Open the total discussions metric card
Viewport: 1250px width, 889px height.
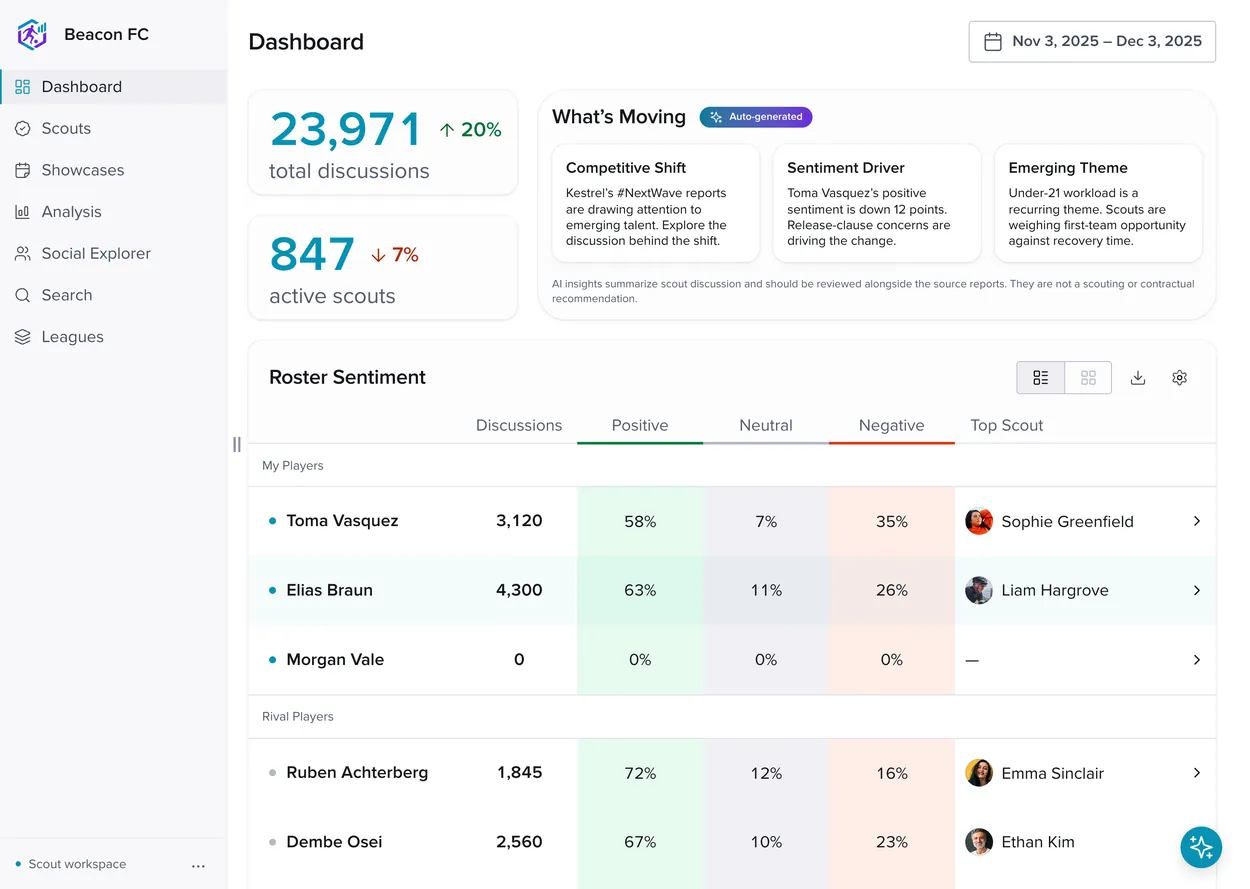383,142
